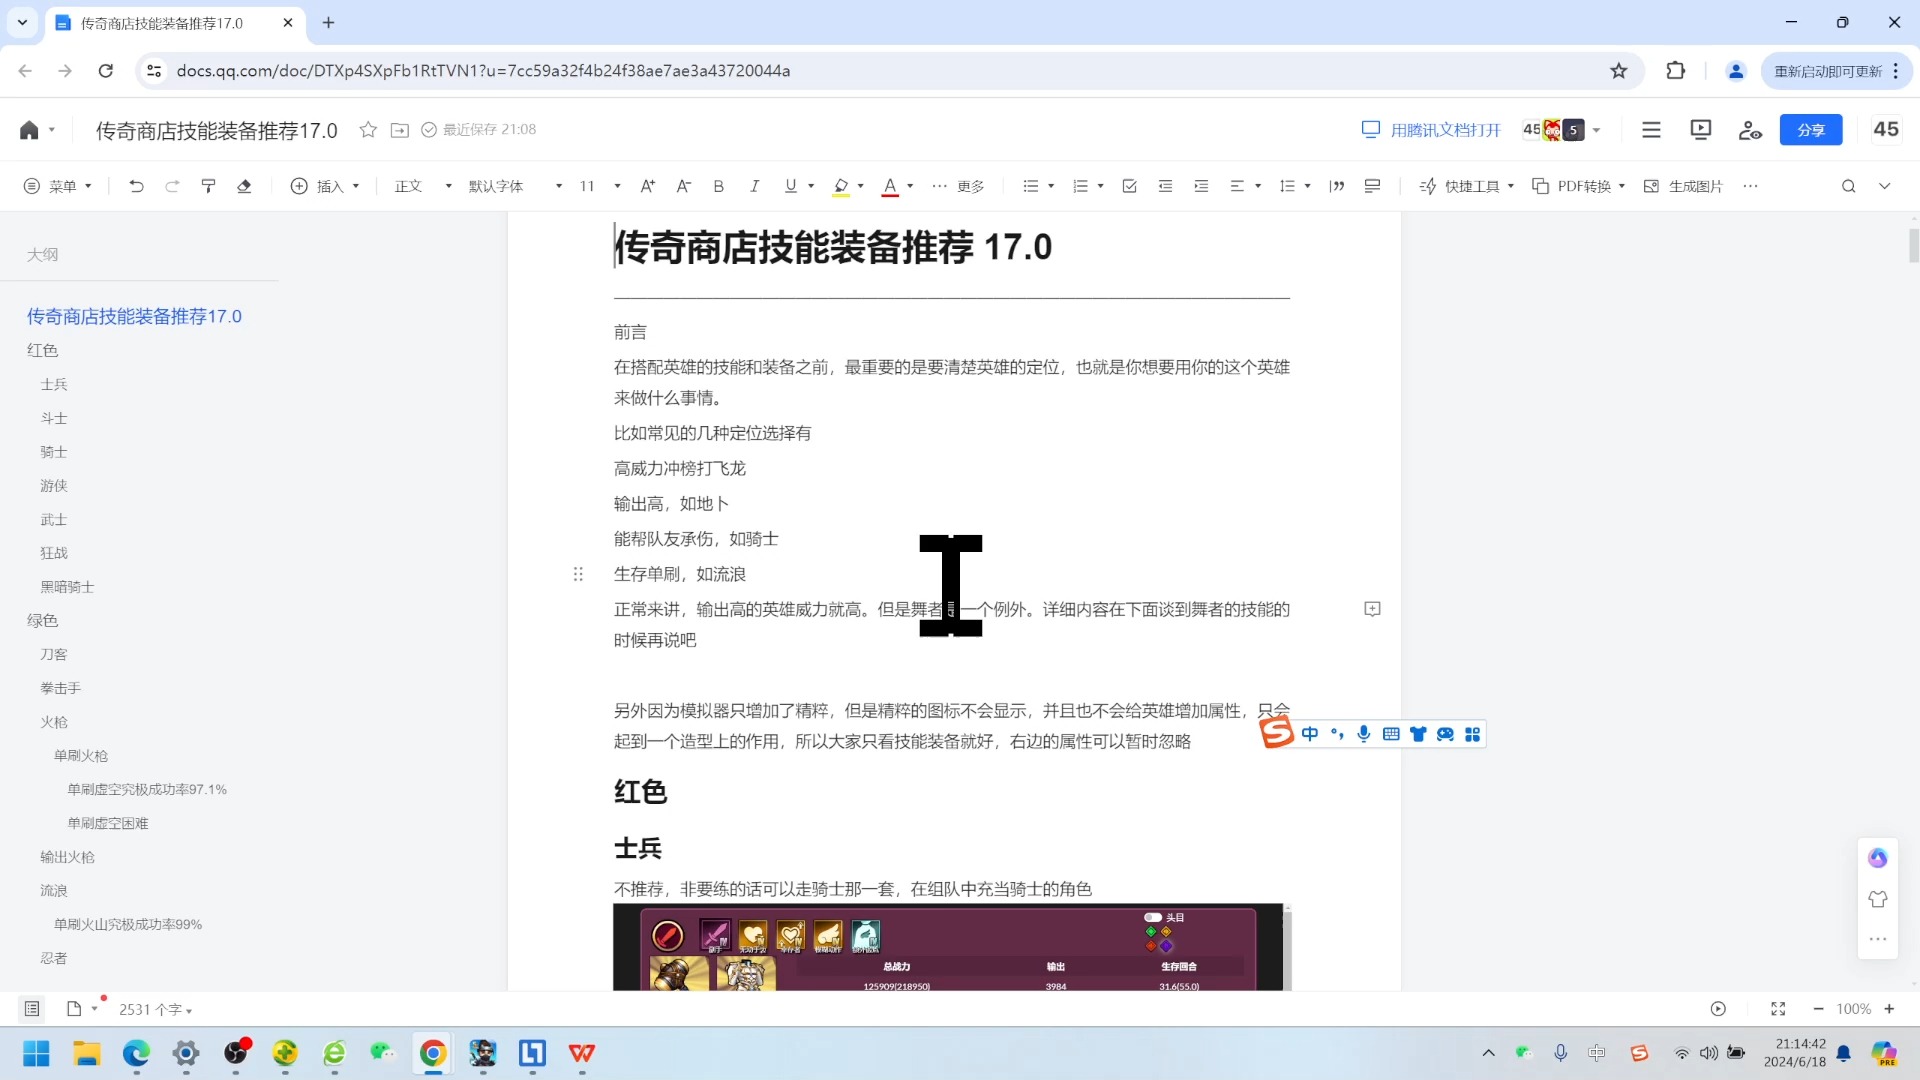1920x1080 pixels.
Task: Jump to 单刷火枪 outline entry
Action: click(x=81, y=756)
